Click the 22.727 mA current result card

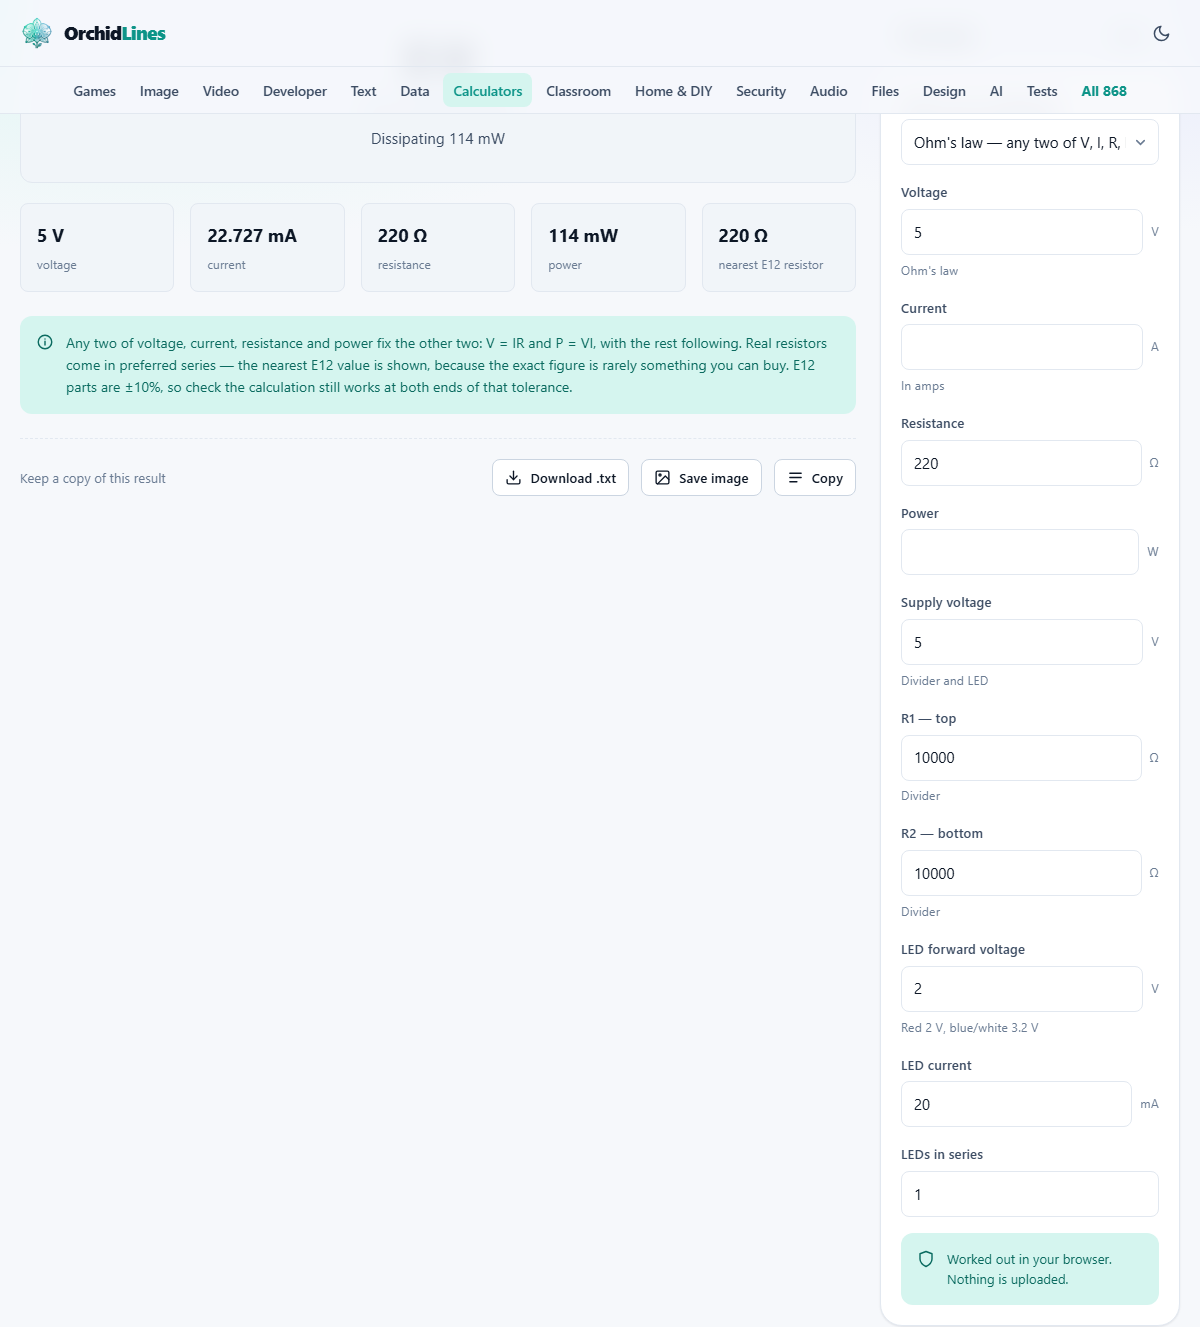coord(268,248)
